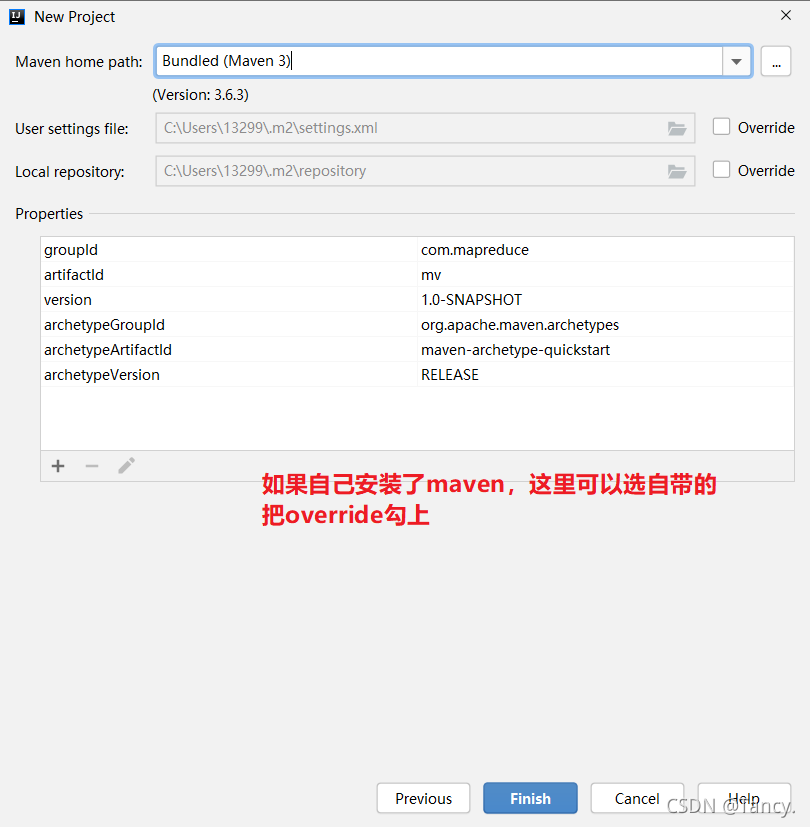Screen dimensions: 810x827
Task: Open Help for this dialog
Action: tap(744, 798)
